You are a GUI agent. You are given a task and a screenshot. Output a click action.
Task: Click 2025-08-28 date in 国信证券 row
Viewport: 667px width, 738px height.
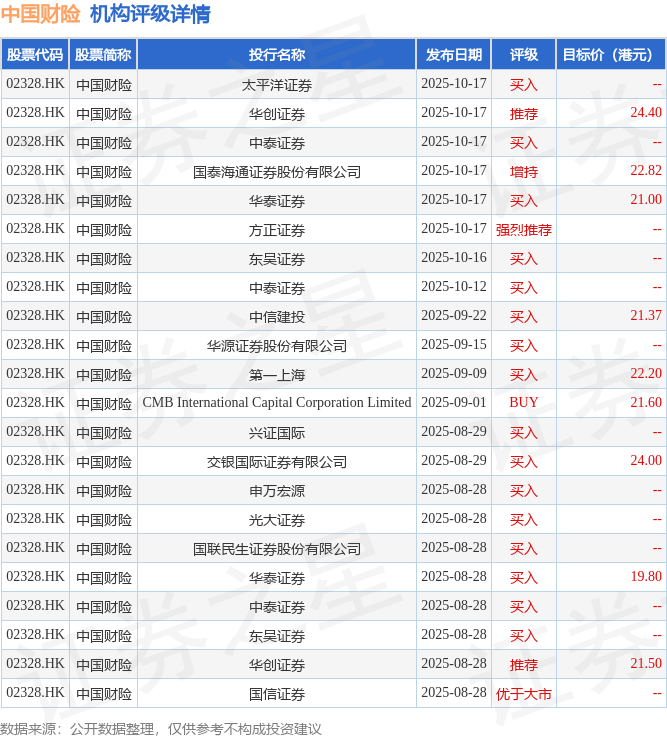point(454,692)
